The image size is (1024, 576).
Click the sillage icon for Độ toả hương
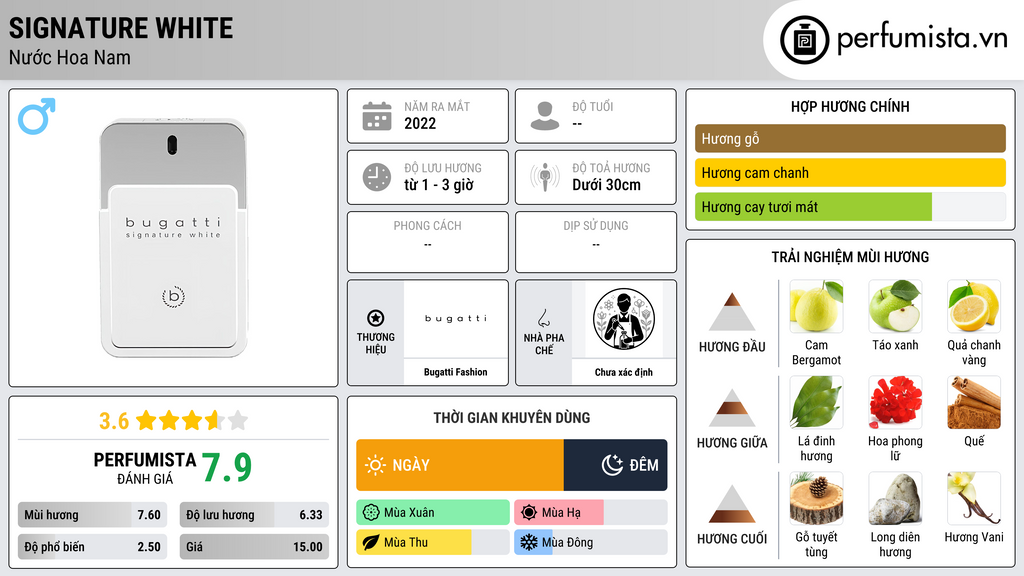pos(545,177)
